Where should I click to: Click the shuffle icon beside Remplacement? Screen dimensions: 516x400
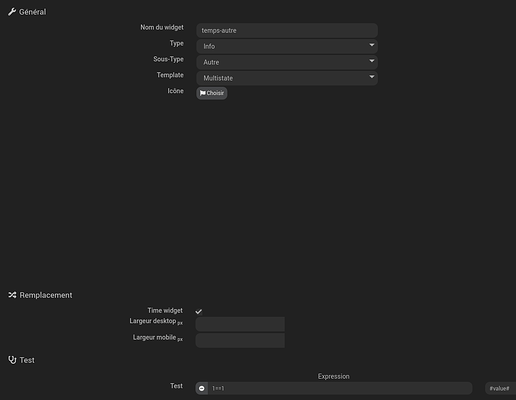pyautogui.click(x=12, y=295)
